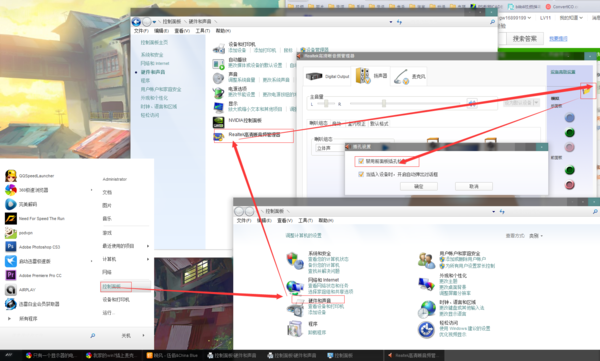Open the User Accounts people icon
This screenshot has width=600, height=361.
coord(426,260)
